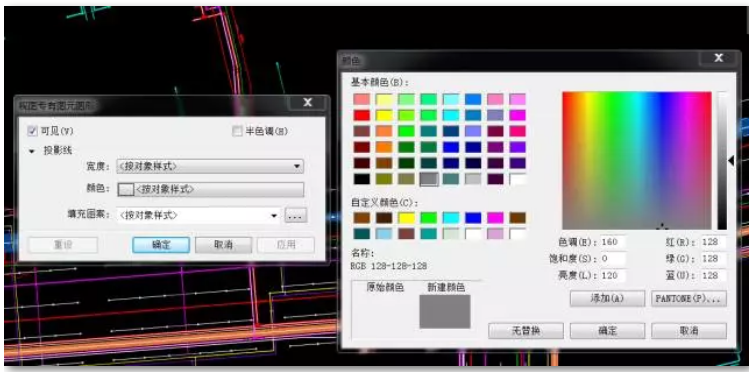The width and height of the screenshot is (754, 372).
Task: Select the selected gray 128 basic swatch
Action: pyautogui.click(x=428, y=179)
